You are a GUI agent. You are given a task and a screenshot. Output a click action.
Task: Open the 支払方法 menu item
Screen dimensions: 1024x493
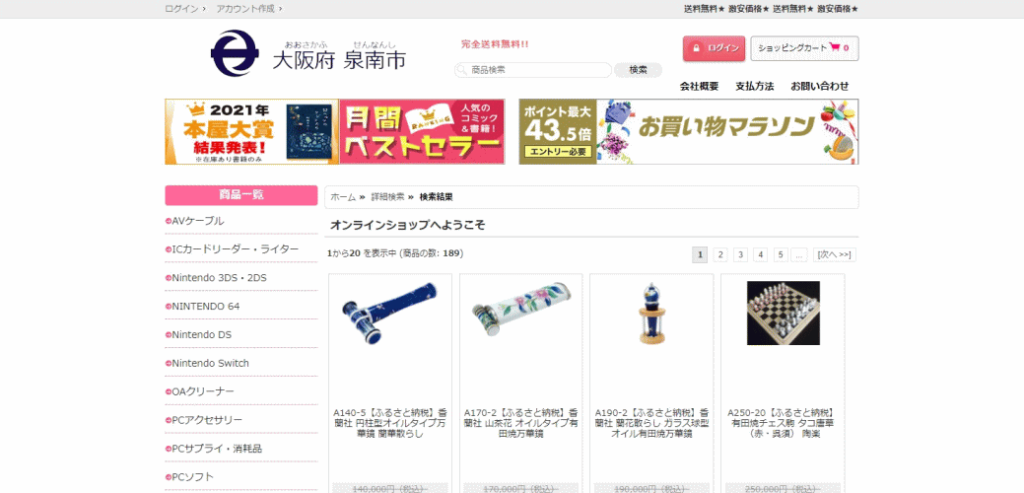pyautogui.click(x=754, y=86)
